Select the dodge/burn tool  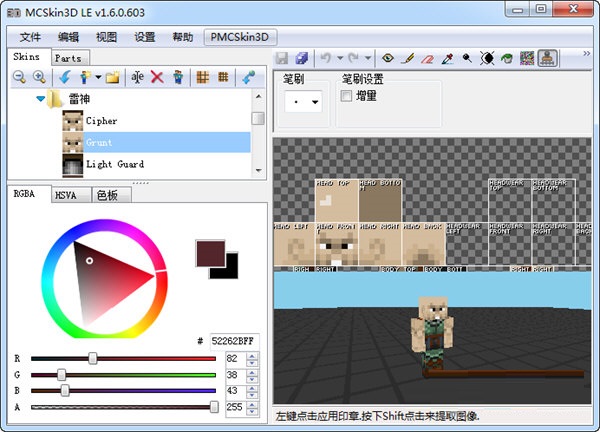[467, 58]
